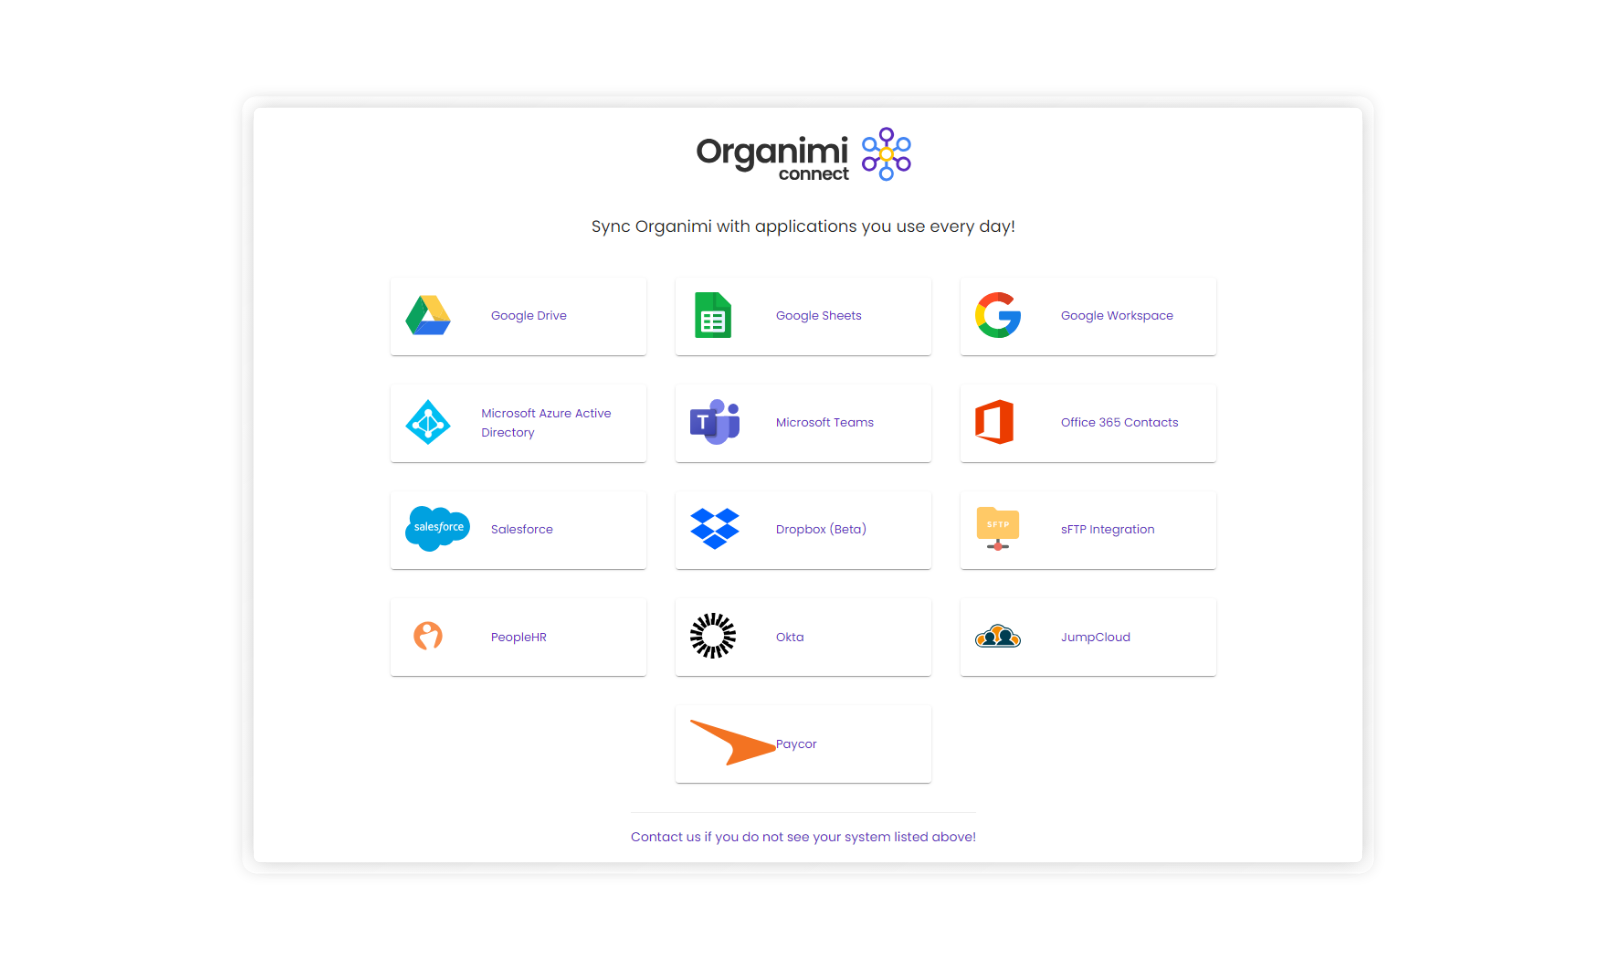1616x968 pixels.
Task: Select the PeopleHR text label
Action: tap(519, 637)
